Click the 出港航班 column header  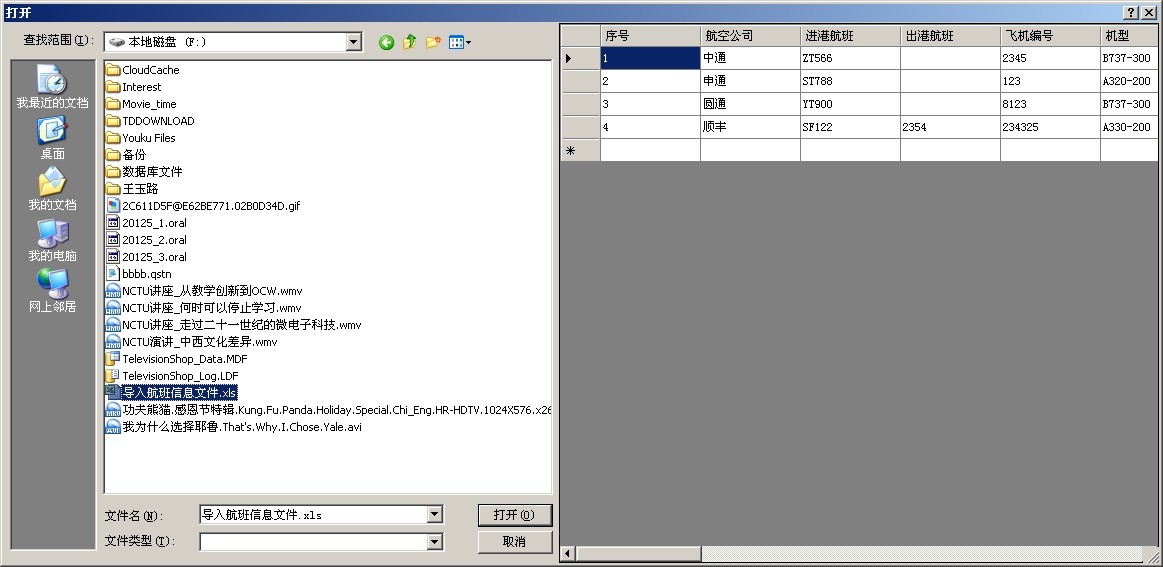(x=950, y=36)
